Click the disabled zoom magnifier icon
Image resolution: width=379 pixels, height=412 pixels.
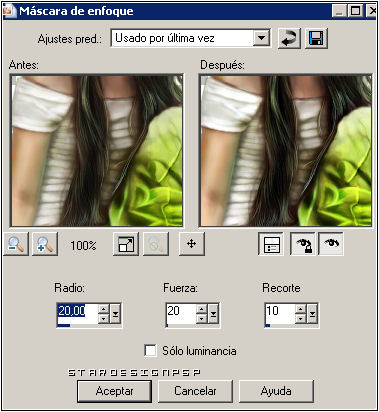coord(156,244)
